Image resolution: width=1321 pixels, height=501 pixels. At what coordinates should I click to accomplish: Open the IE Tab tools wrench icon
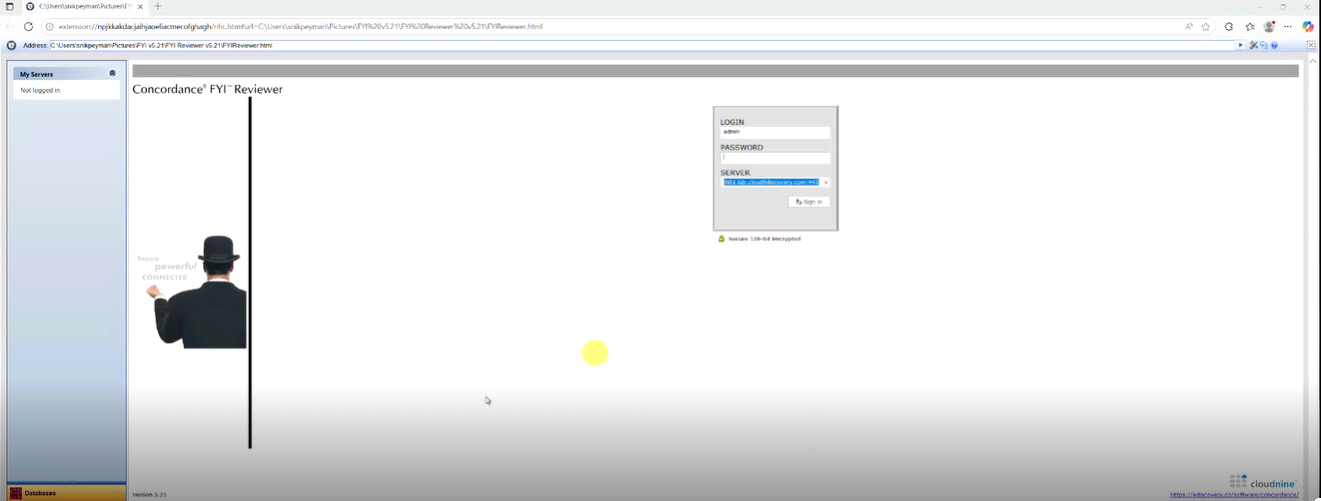(x=1253, y=45)
